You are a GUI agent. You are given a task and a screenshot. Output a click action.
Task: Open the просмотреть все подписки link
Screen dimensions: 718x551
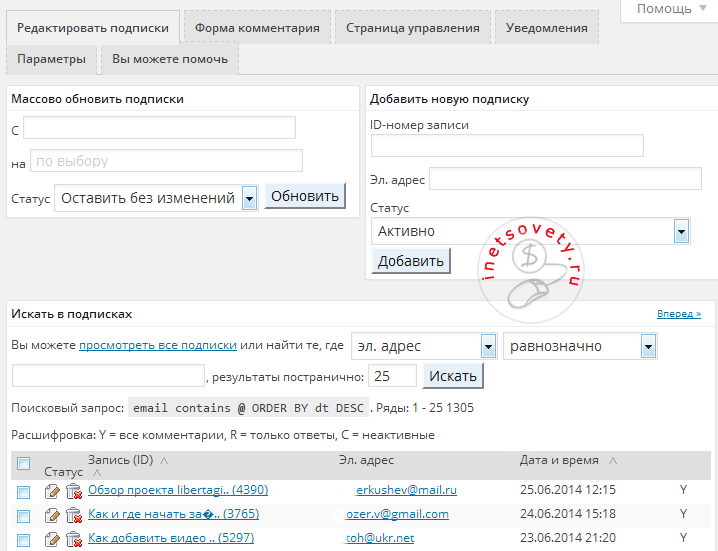coord(158,345)
